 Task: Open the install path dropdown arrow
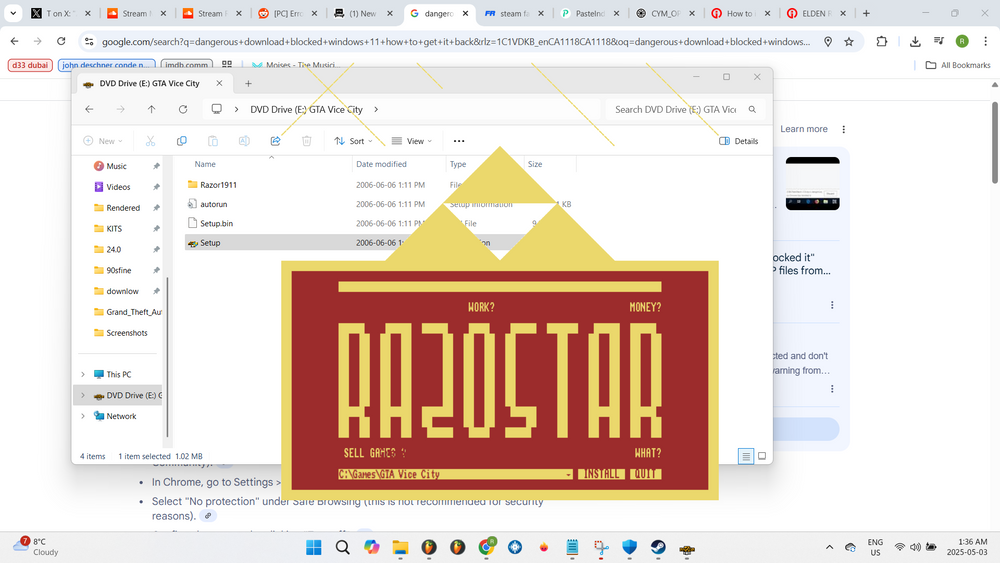568,474
